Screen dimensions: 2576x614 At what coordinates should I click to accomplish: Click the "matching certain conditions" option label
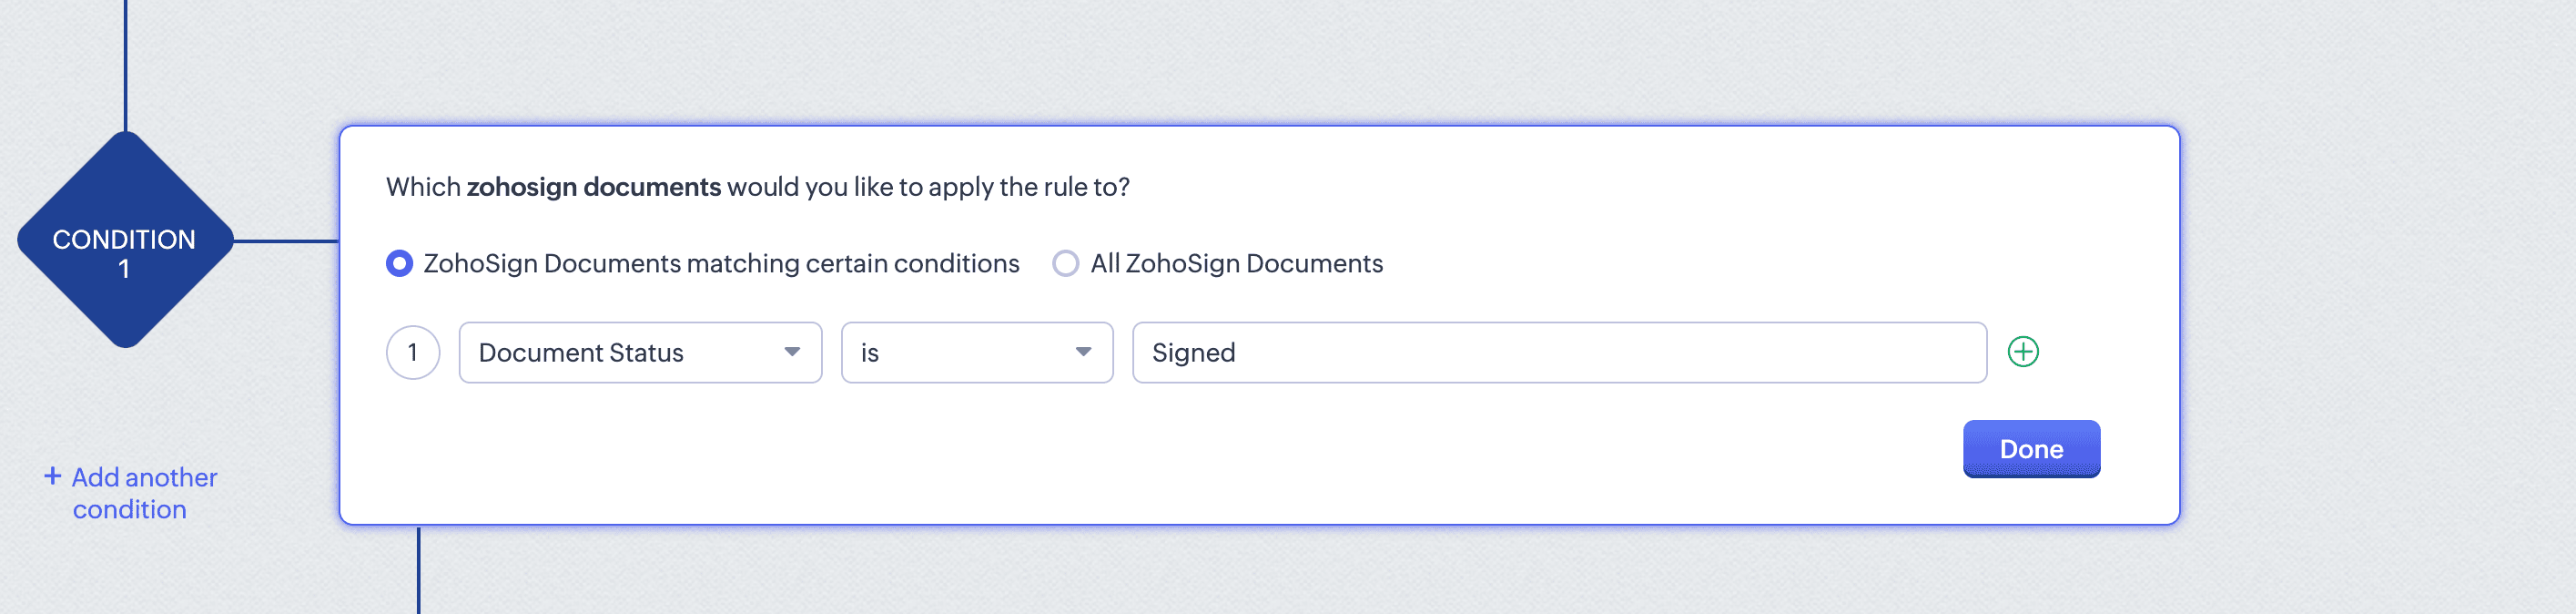(720, 264)
